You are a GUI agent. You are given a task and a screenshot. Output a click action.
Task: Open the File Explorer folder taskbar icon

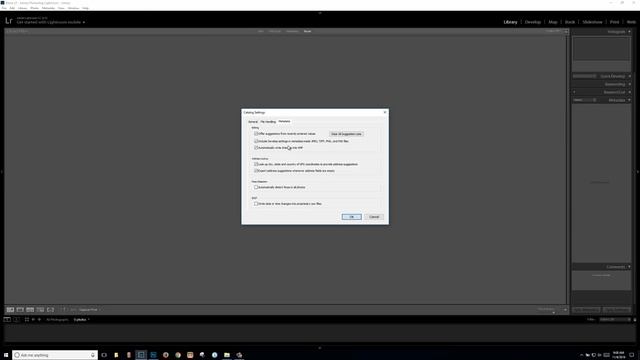(x=227, y=355)
